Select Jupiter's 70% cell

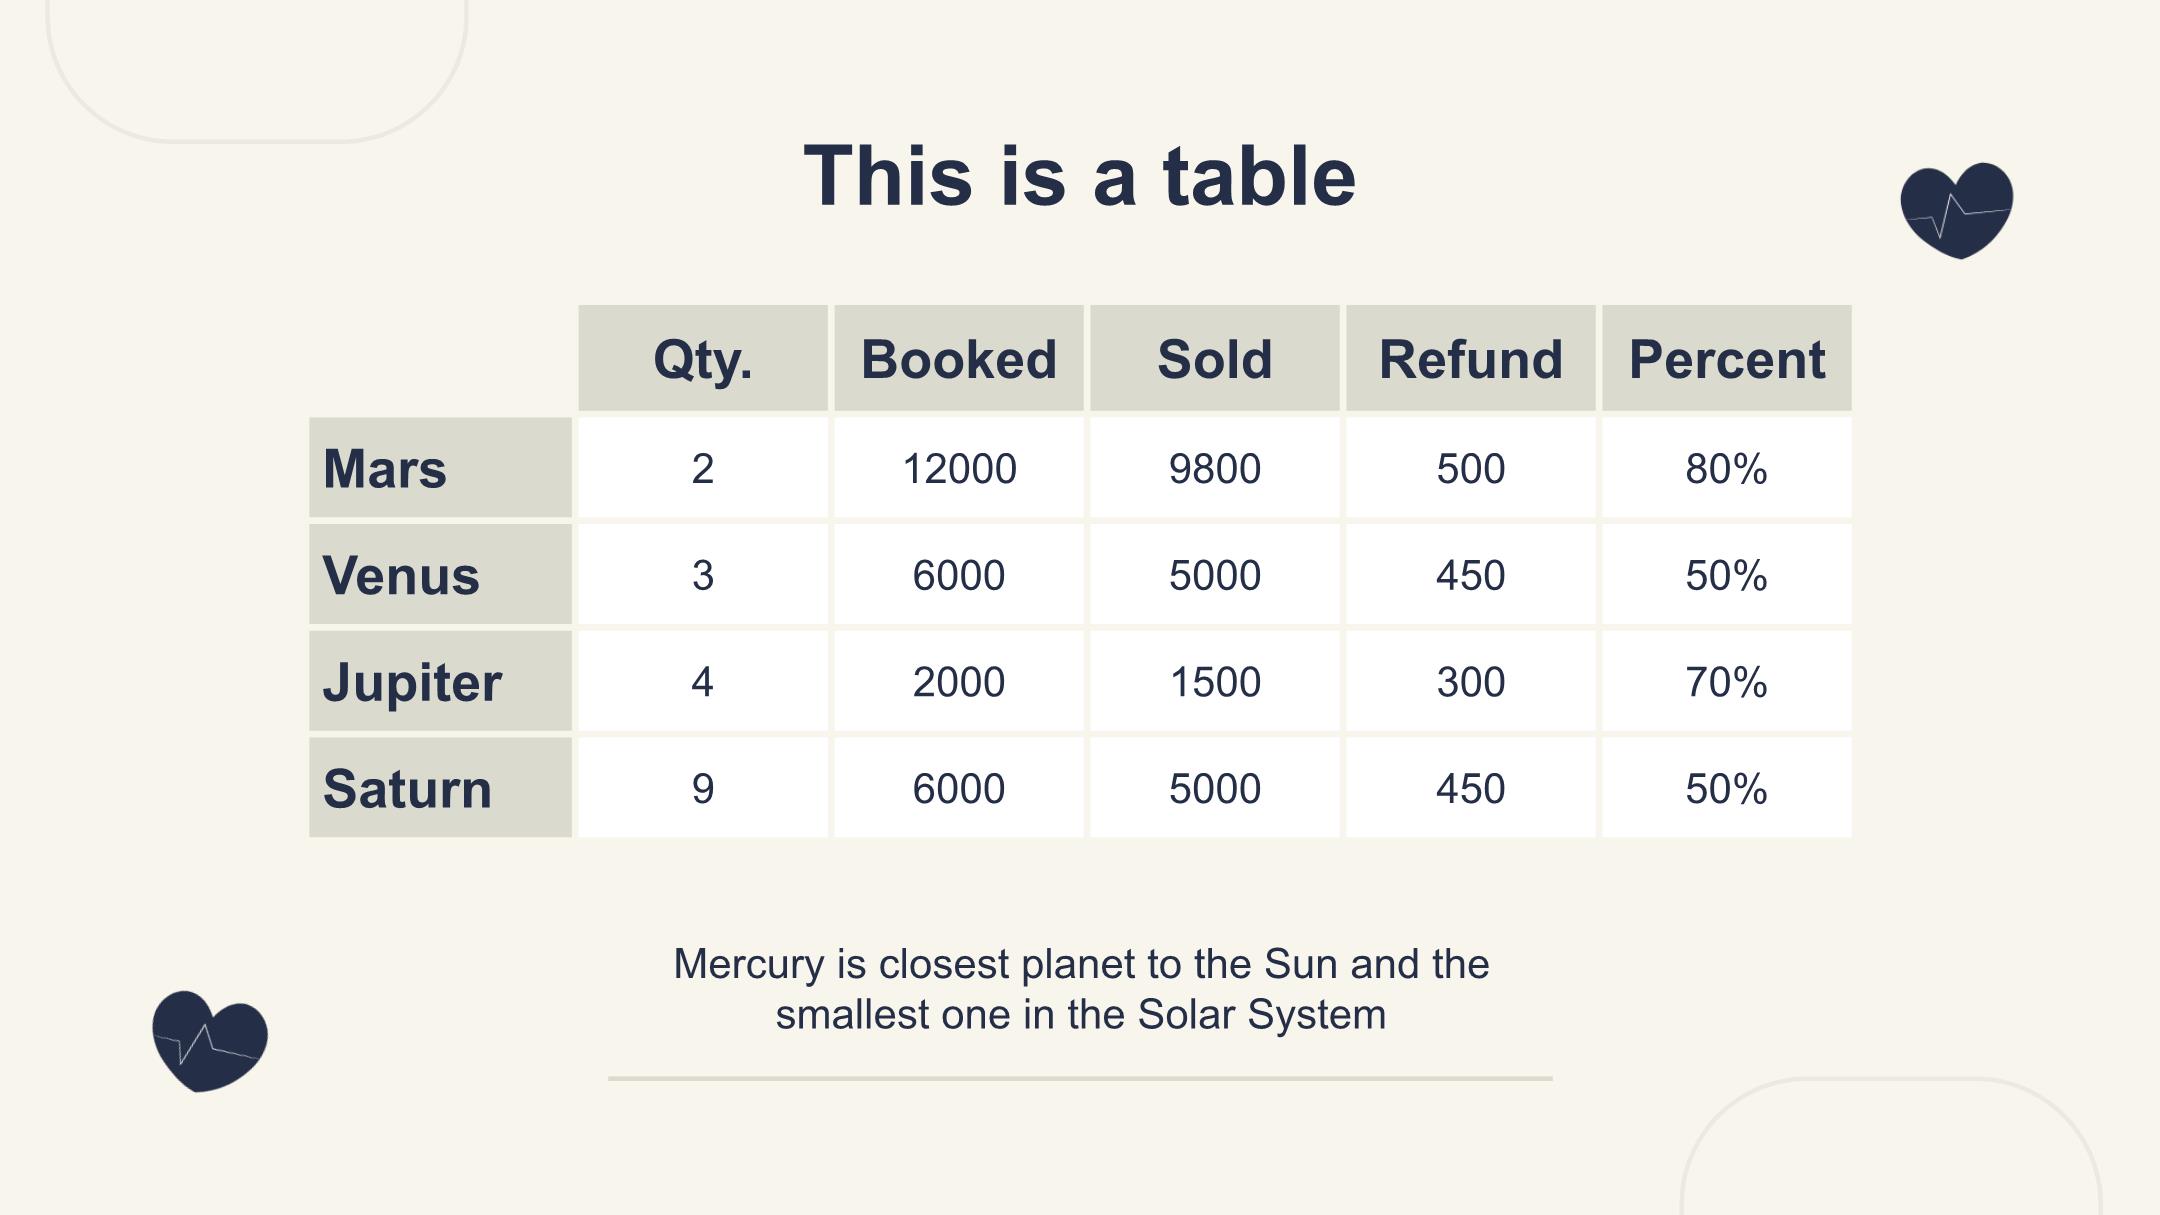coord(1727,682)
